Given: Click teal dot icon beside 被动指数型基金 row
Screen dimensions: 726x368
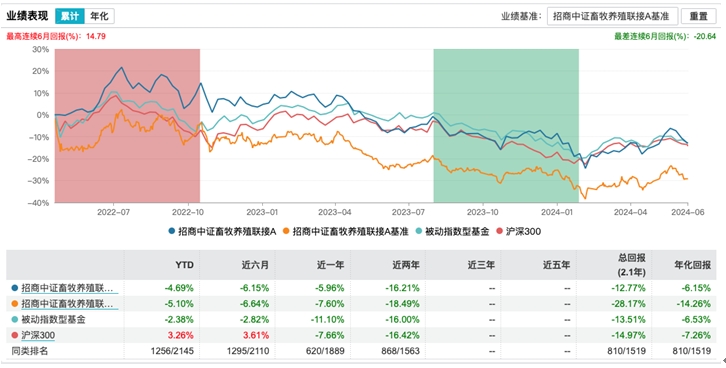Looking at the screenshot, I should click(15, 319).
